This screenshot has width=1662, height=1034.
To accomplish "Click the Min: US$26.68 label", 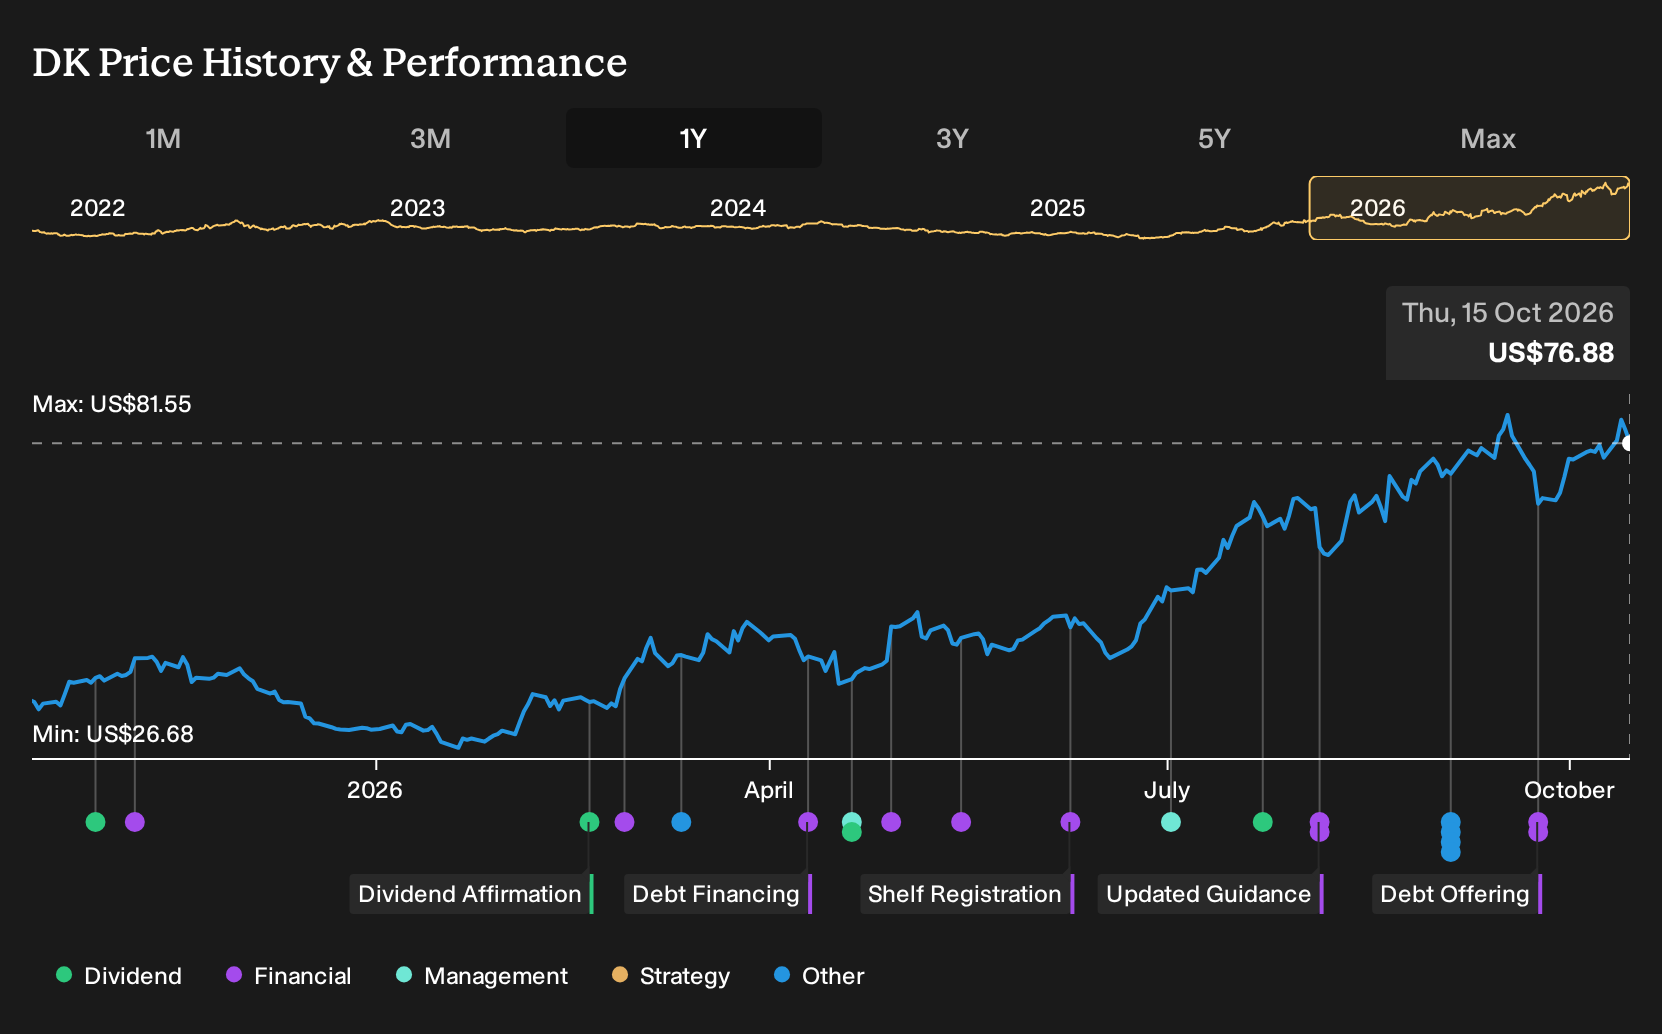I will (x=113, y=734).
